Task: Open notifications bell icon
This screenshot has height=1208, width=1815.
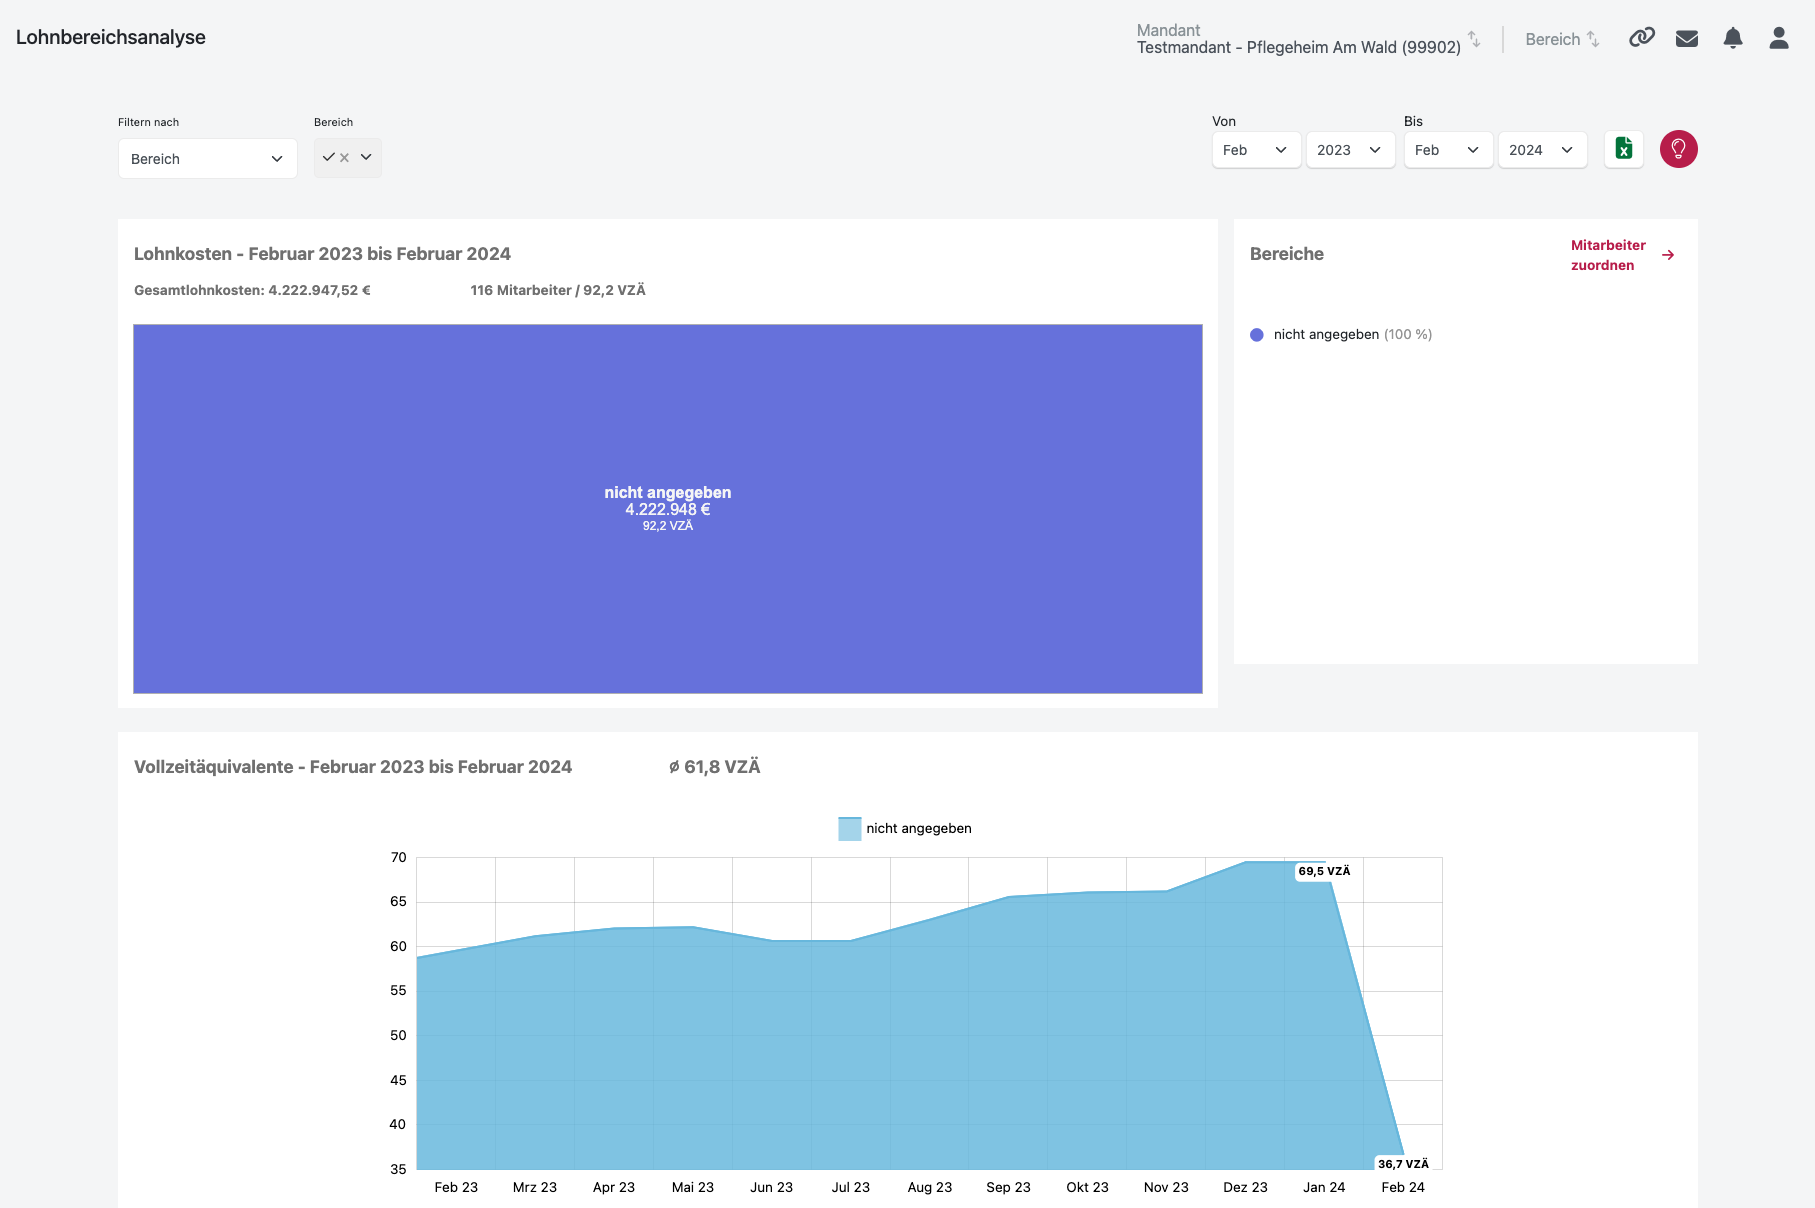Action: tap(1733, 39)
